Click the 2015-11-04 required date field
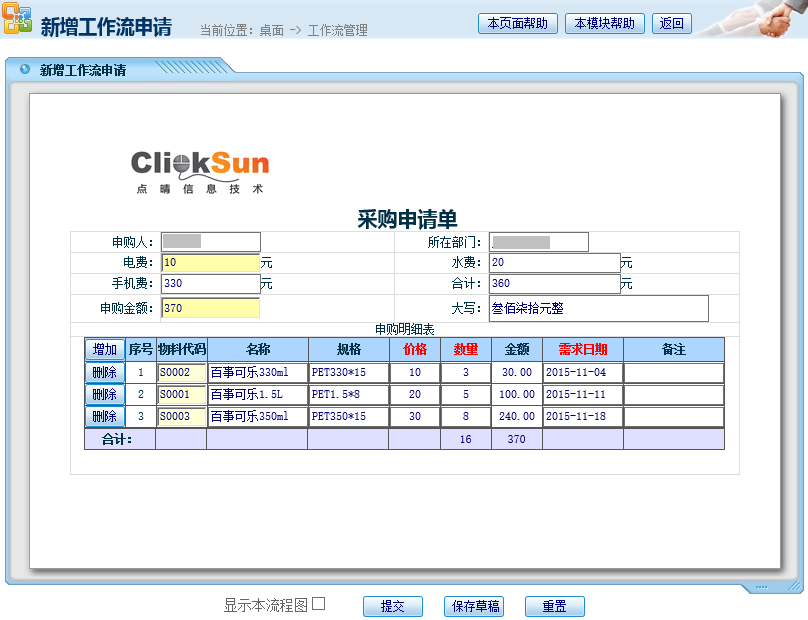 click(582, 372)
